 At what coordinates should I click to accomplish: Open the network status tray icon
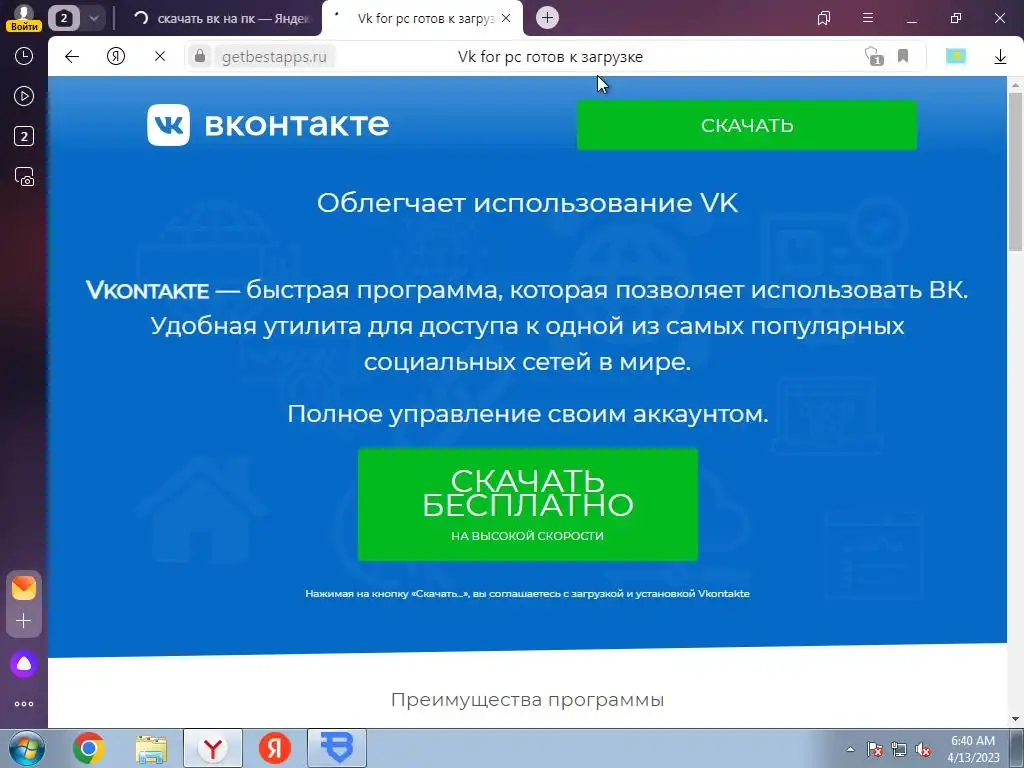(x=899, y=750)
